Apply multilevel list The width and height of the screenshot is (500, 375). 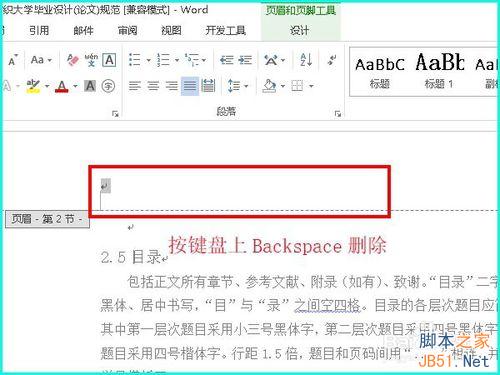(x=192, y=60)
